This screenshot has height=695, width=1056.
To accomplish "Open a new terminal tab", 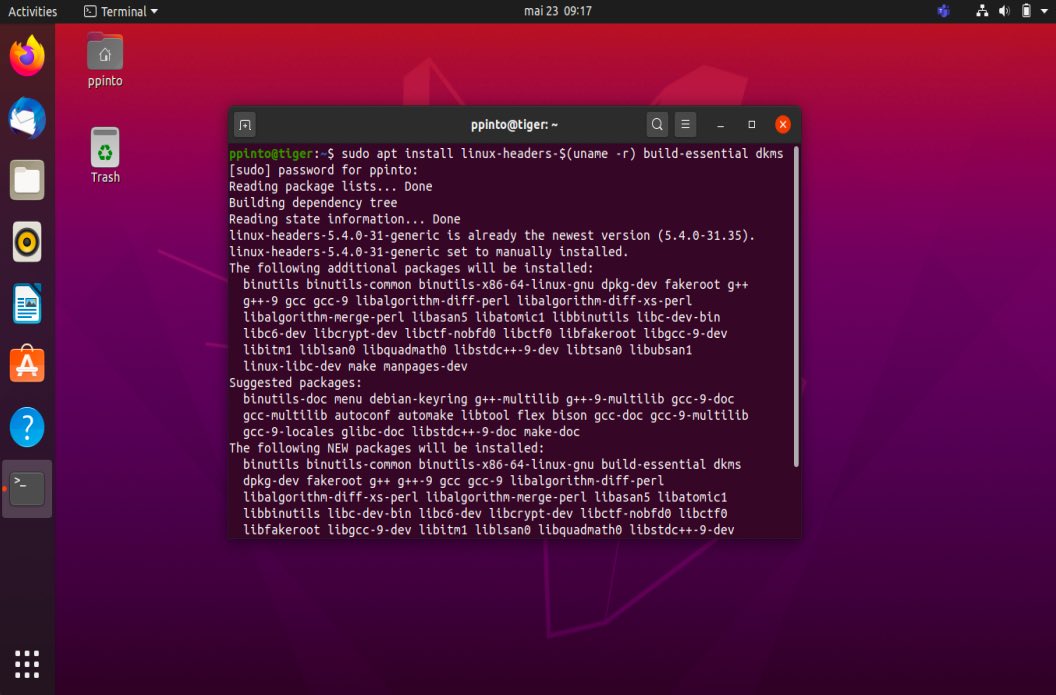I will pos(244,124).
